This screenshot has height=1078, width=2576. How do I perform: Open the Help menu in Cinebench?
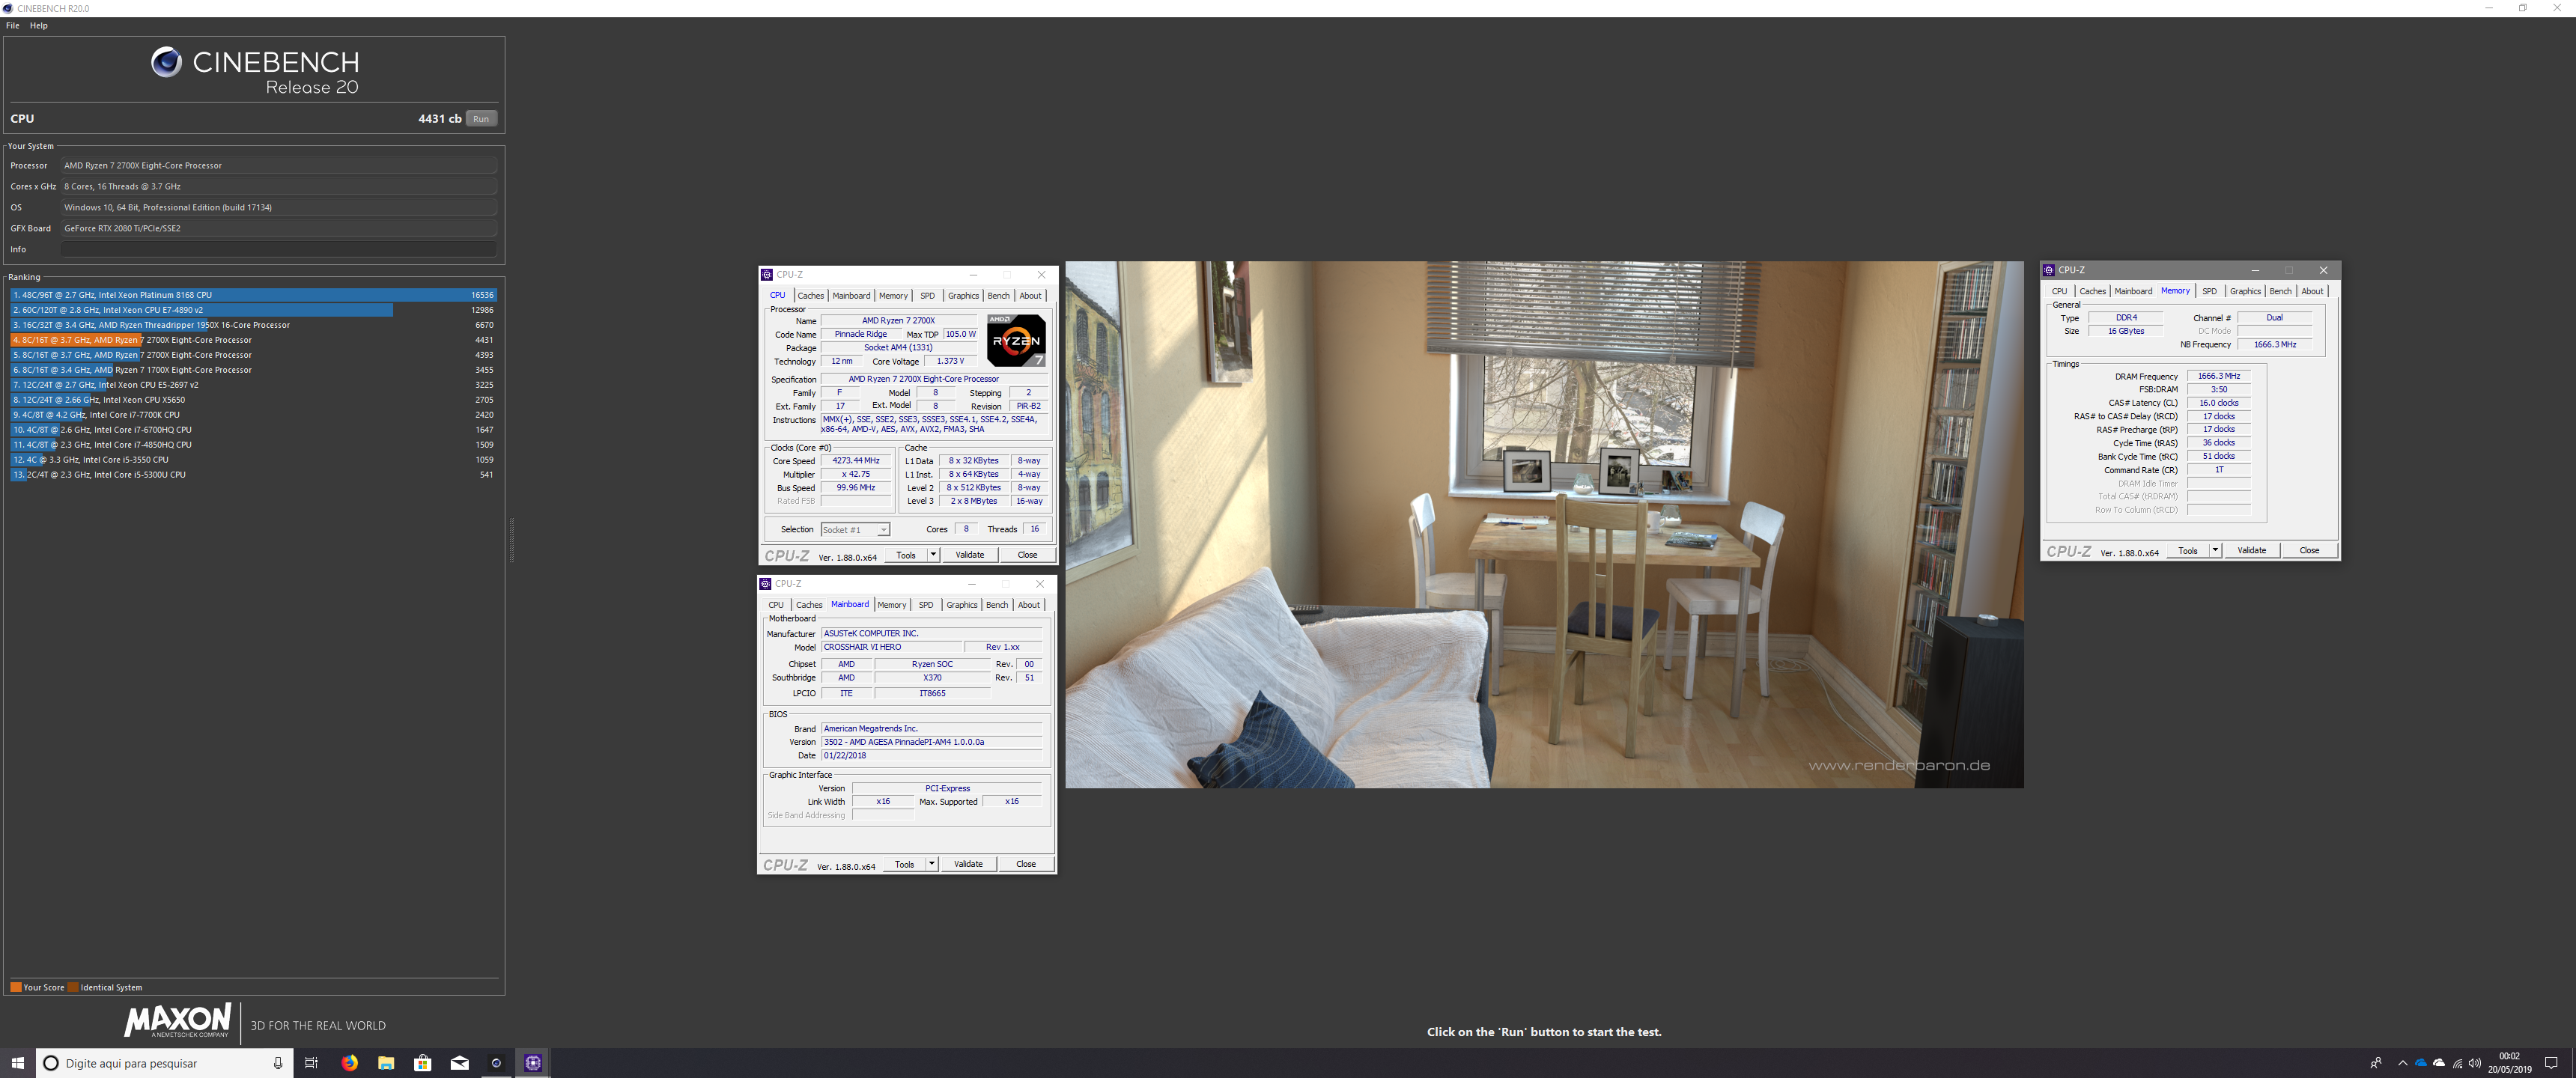(x=39, y=26)
